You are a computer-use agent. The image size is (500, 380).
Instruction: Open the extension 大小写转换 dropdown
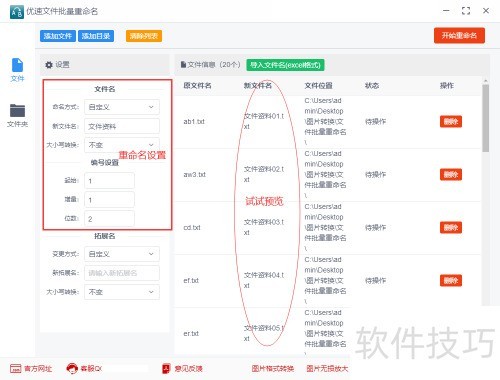tap(122, 292)
